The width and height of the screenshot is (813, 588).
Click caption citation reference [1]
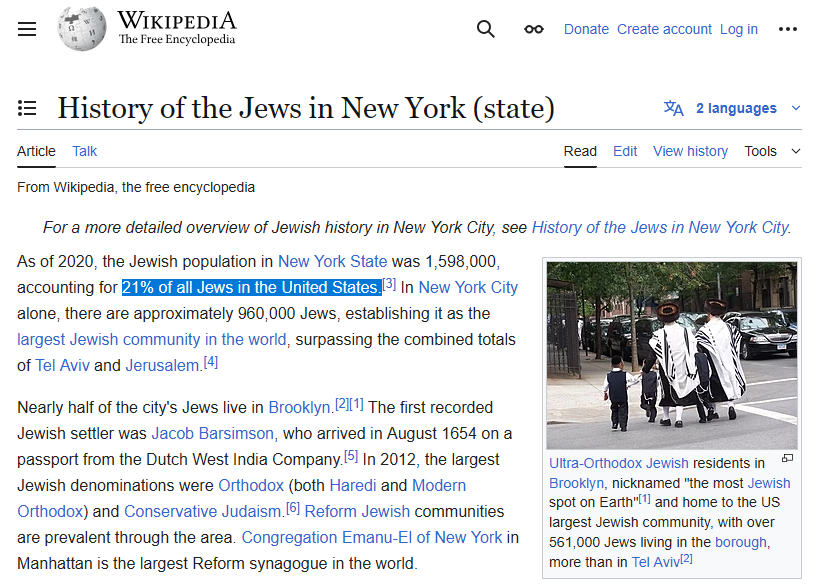click(x=644, y=499)
